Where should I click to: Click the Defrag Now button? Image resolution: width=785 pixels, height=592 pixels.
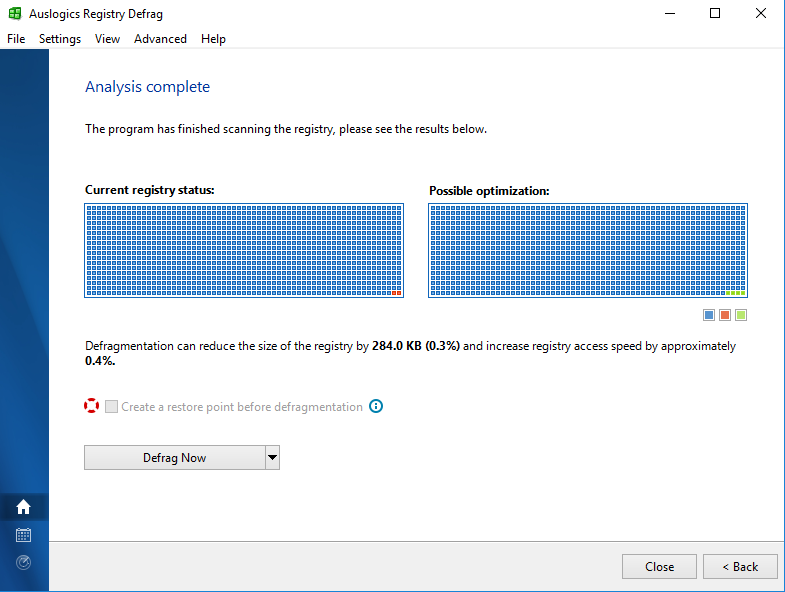(175, 457)
